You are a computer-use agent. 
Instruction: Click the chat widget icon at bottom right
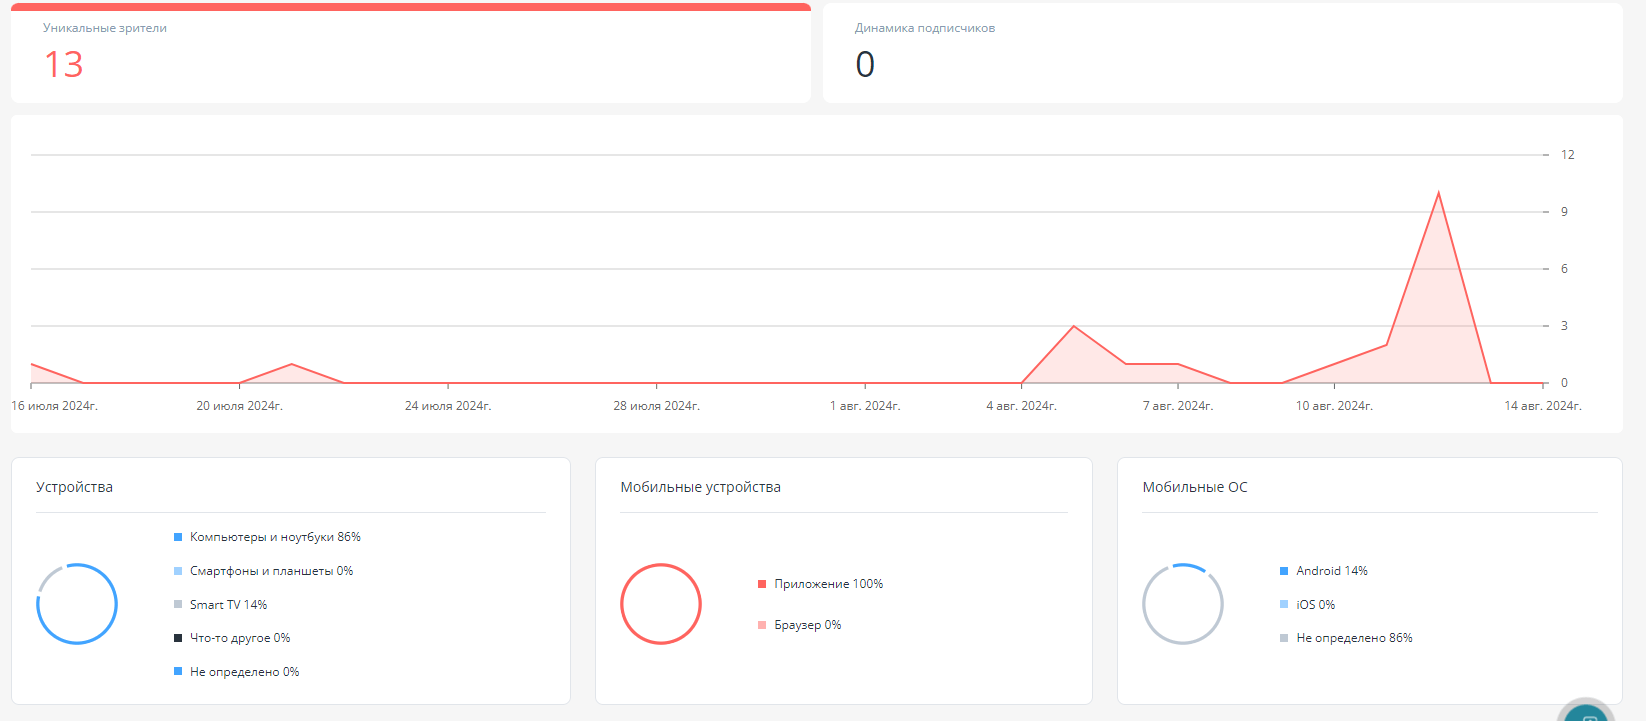[x=1587, y=712]
